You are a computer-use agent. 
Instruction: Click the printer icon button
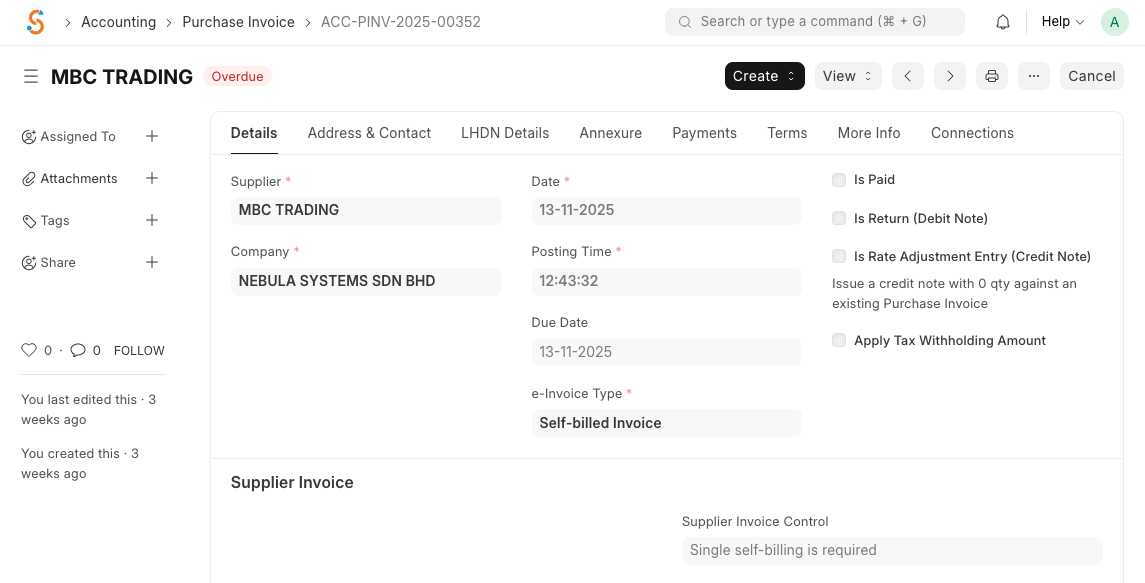pos(992,76)
